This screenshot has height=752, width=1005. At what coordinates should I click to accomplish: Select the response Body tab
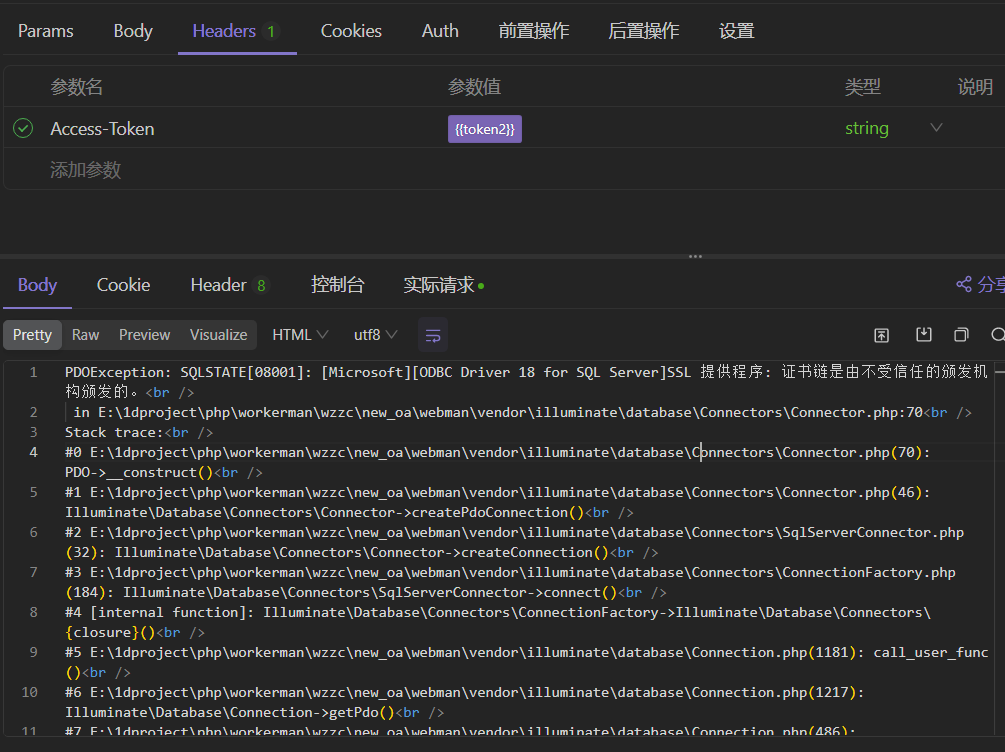click(37, 285)
